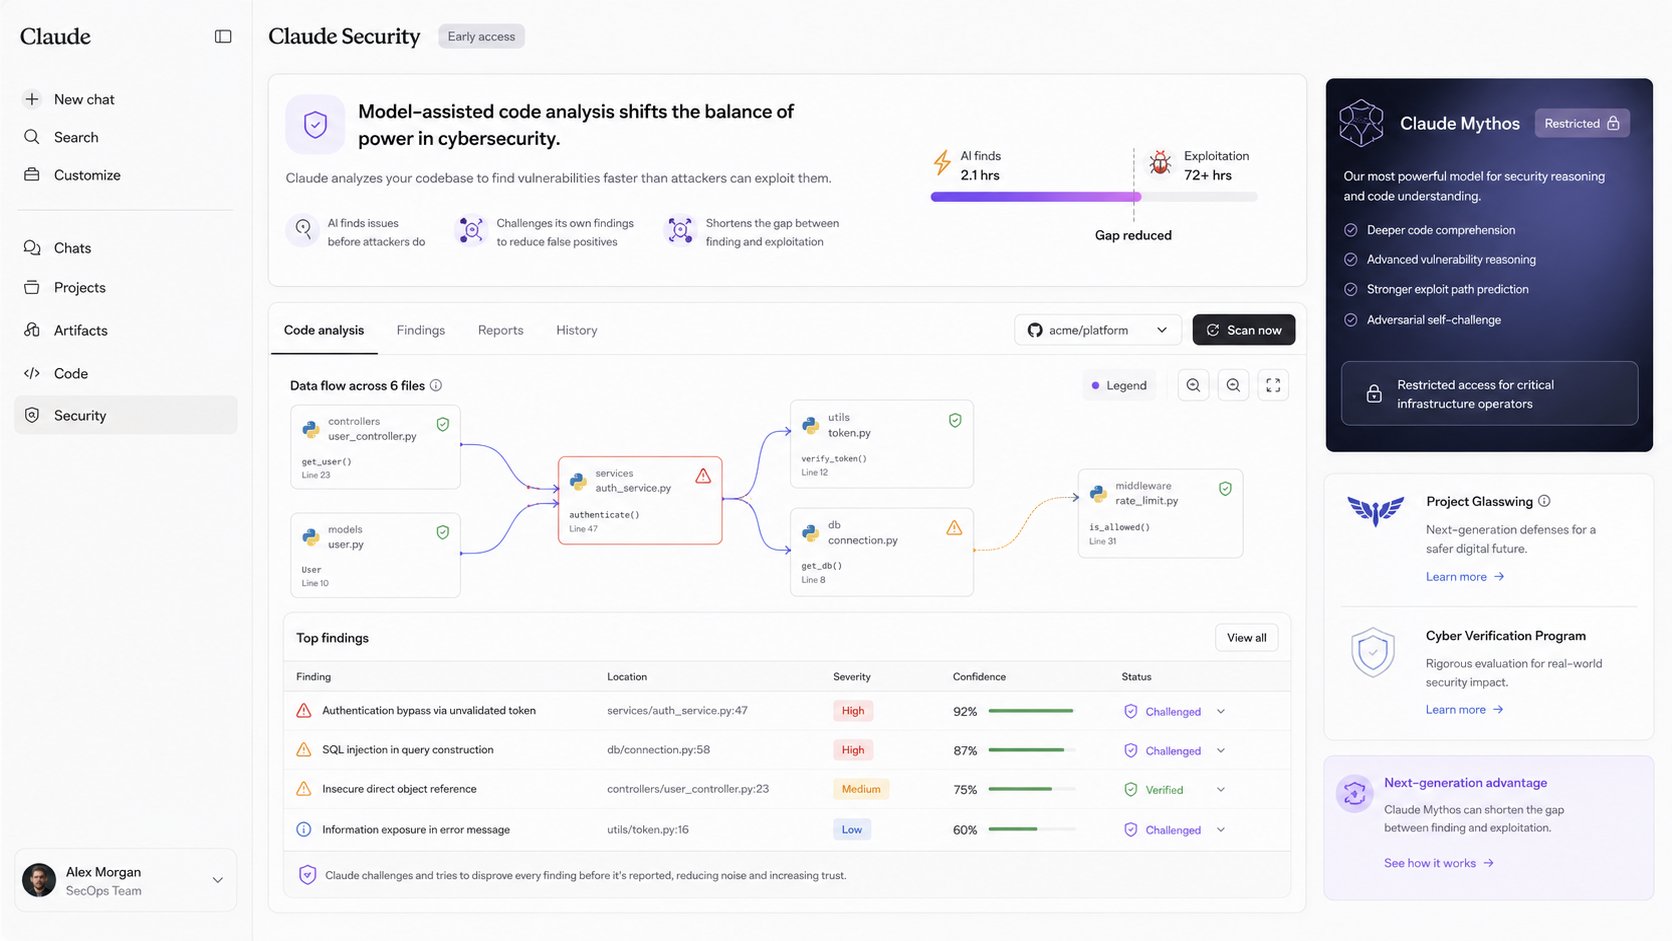Click the Project Glasswing wings logo
The width and height of the screenshot is (1672, 941).
point(1376,511)
